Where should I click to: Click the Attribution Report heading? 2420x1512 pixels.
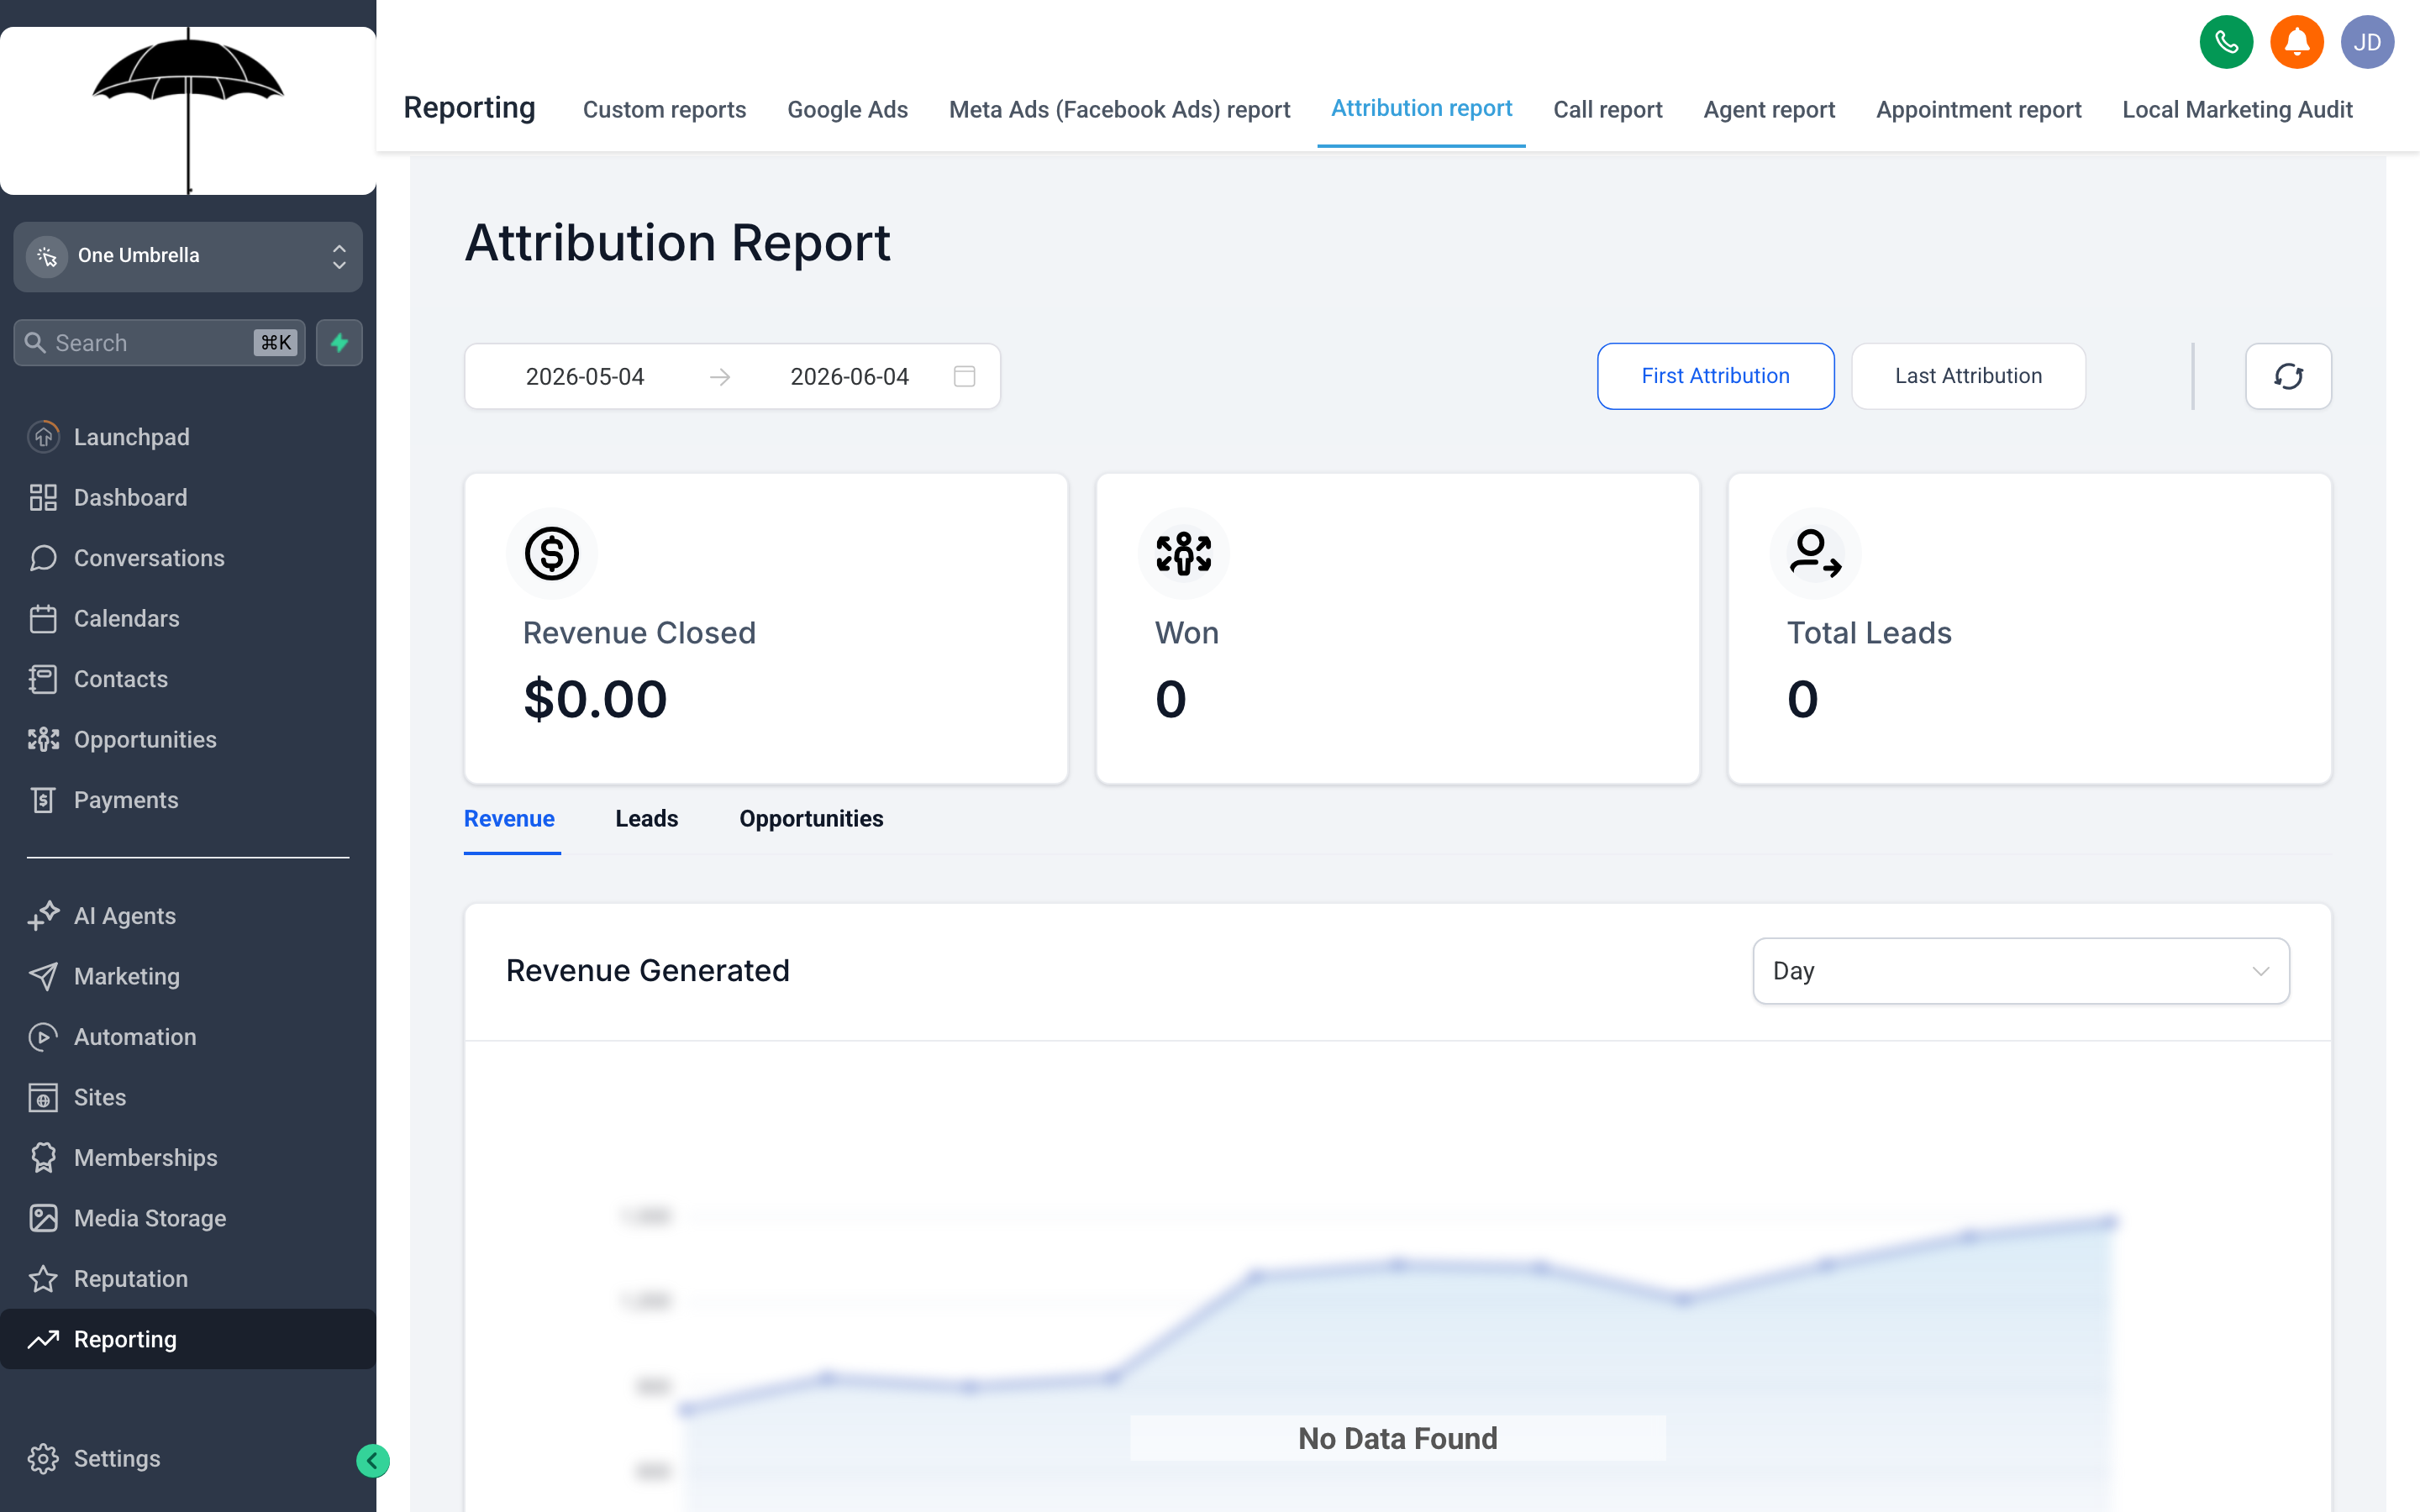point(677,243)
